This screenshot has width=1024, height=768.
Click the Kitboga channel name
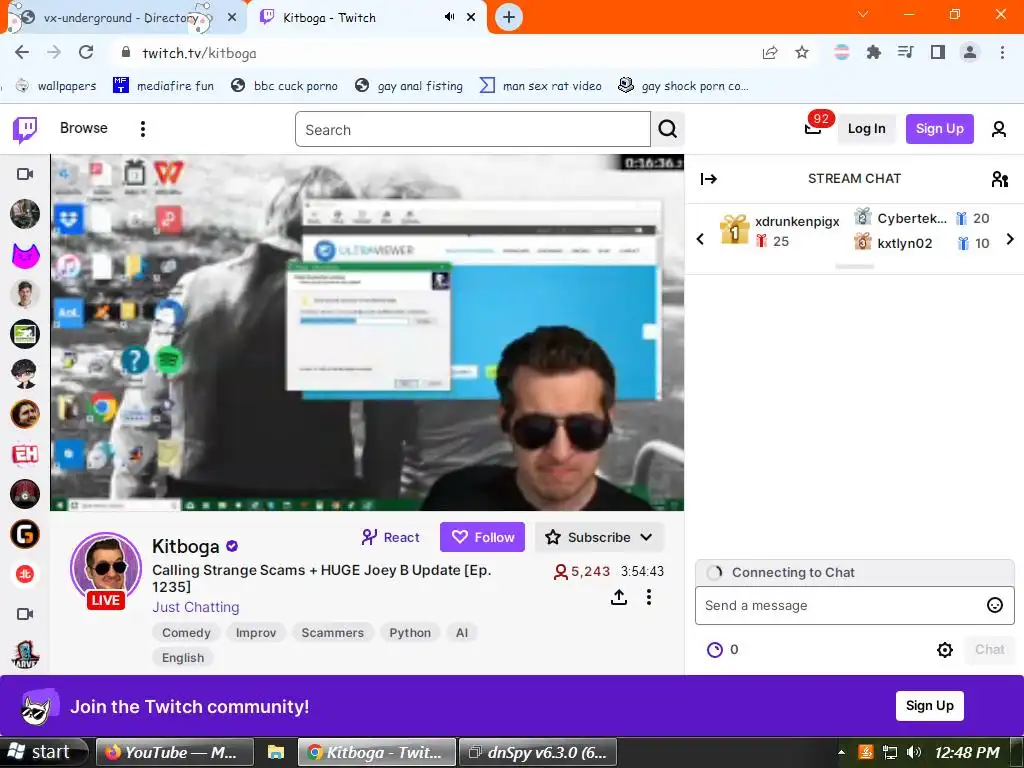[185, 546]
